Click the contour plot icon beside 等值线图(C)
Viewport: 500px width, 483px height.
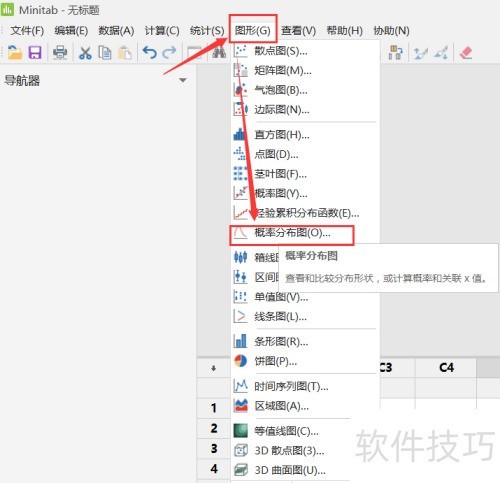[x=241, y=431]
